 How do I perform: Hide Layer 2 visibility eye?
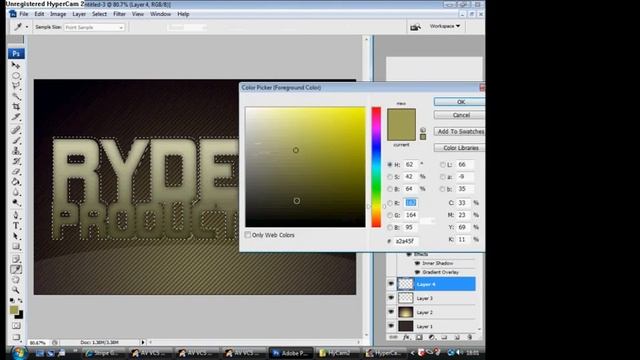pyautogui.click(x=391, y=312)
